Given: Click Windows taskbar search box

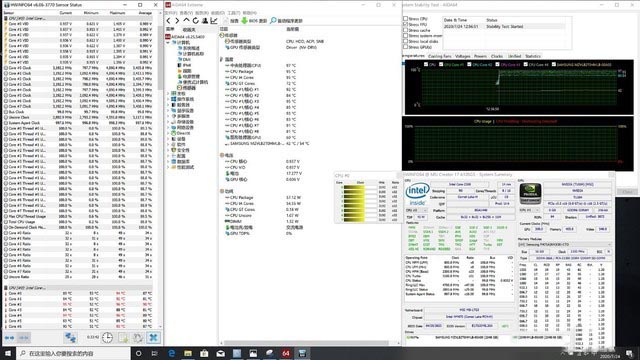Looking at the screenshot, I should [x=73, y=353].
